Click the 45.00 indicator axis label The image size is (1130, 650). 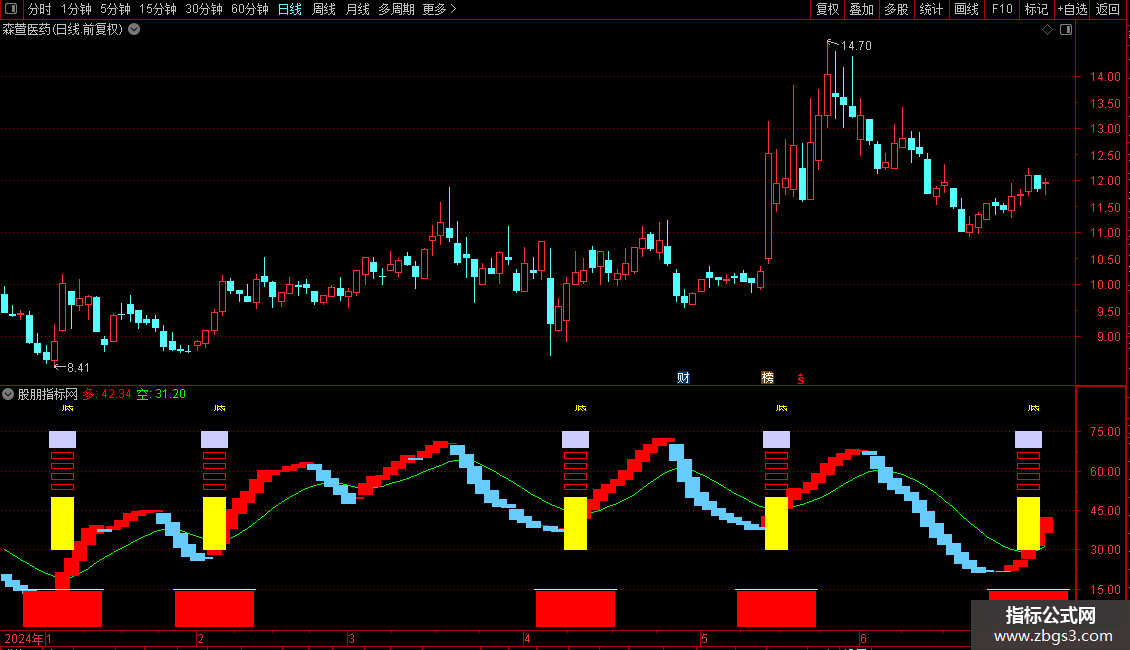[1105, 511]
